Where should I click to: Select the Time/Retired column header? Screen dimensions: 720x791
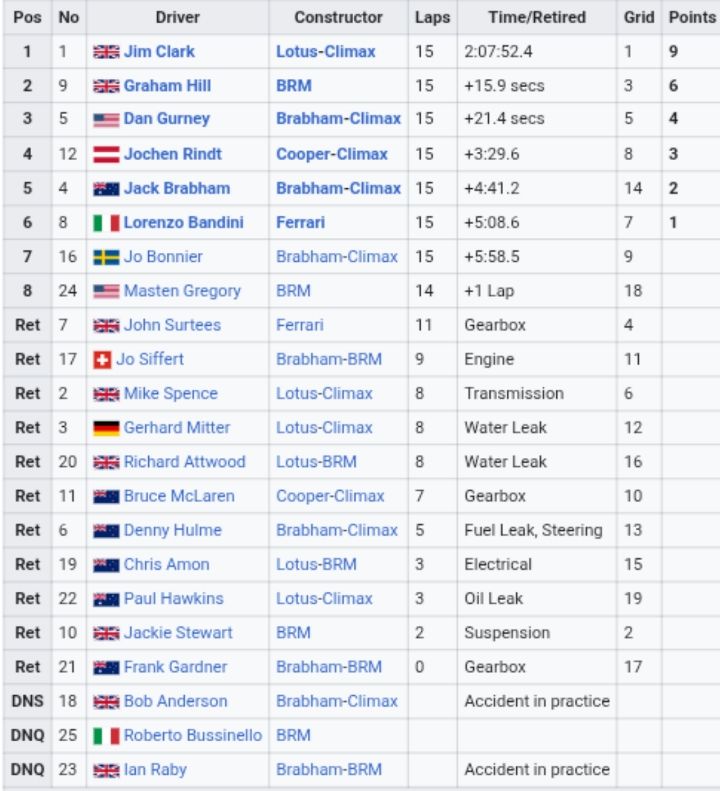click(537, 18)
